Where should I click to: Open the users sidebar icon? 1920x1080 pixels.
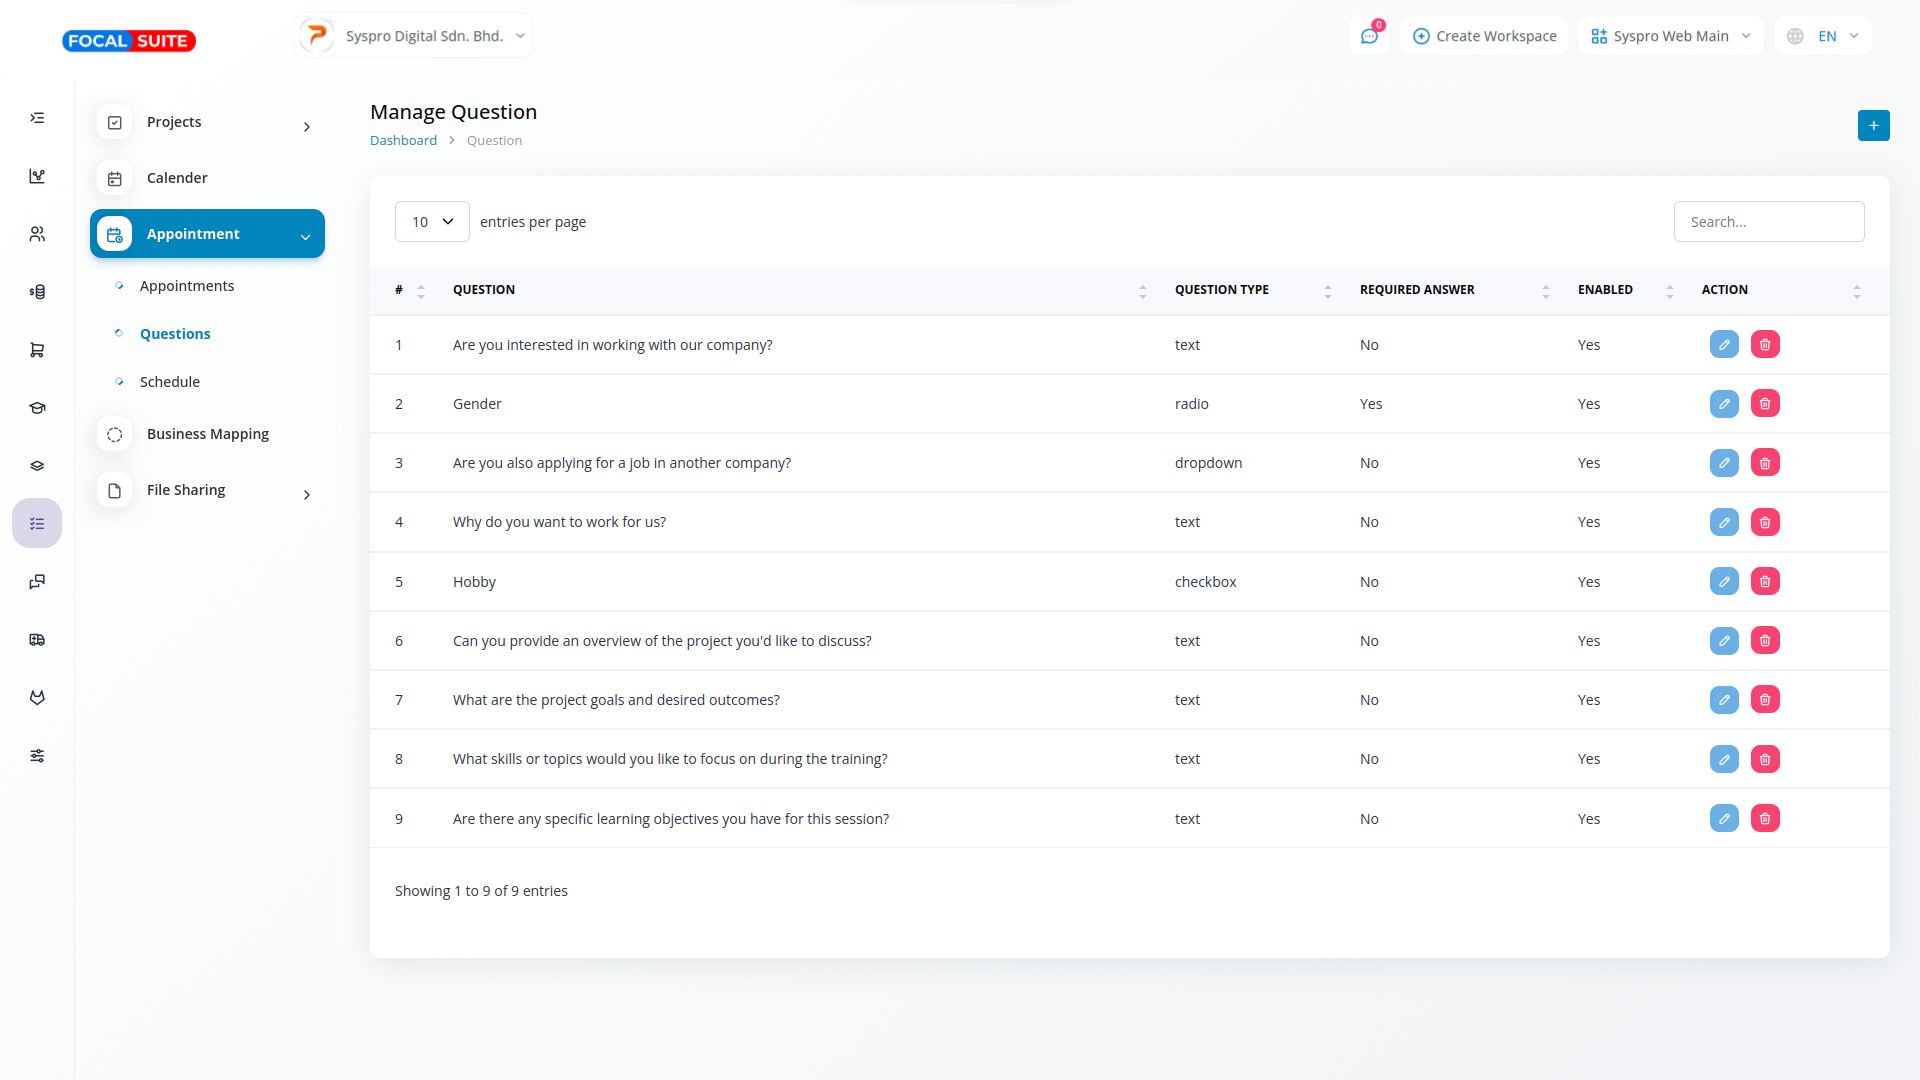click(37, 234)
